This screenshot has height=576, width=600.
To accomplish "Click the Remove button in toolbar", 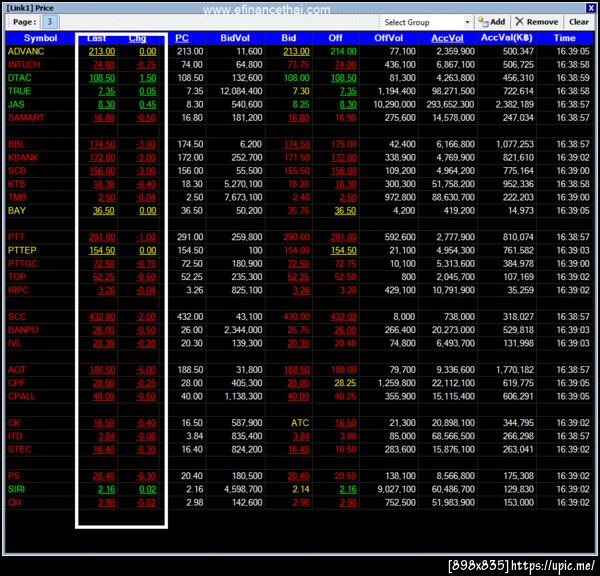I will tap(536, 22).
